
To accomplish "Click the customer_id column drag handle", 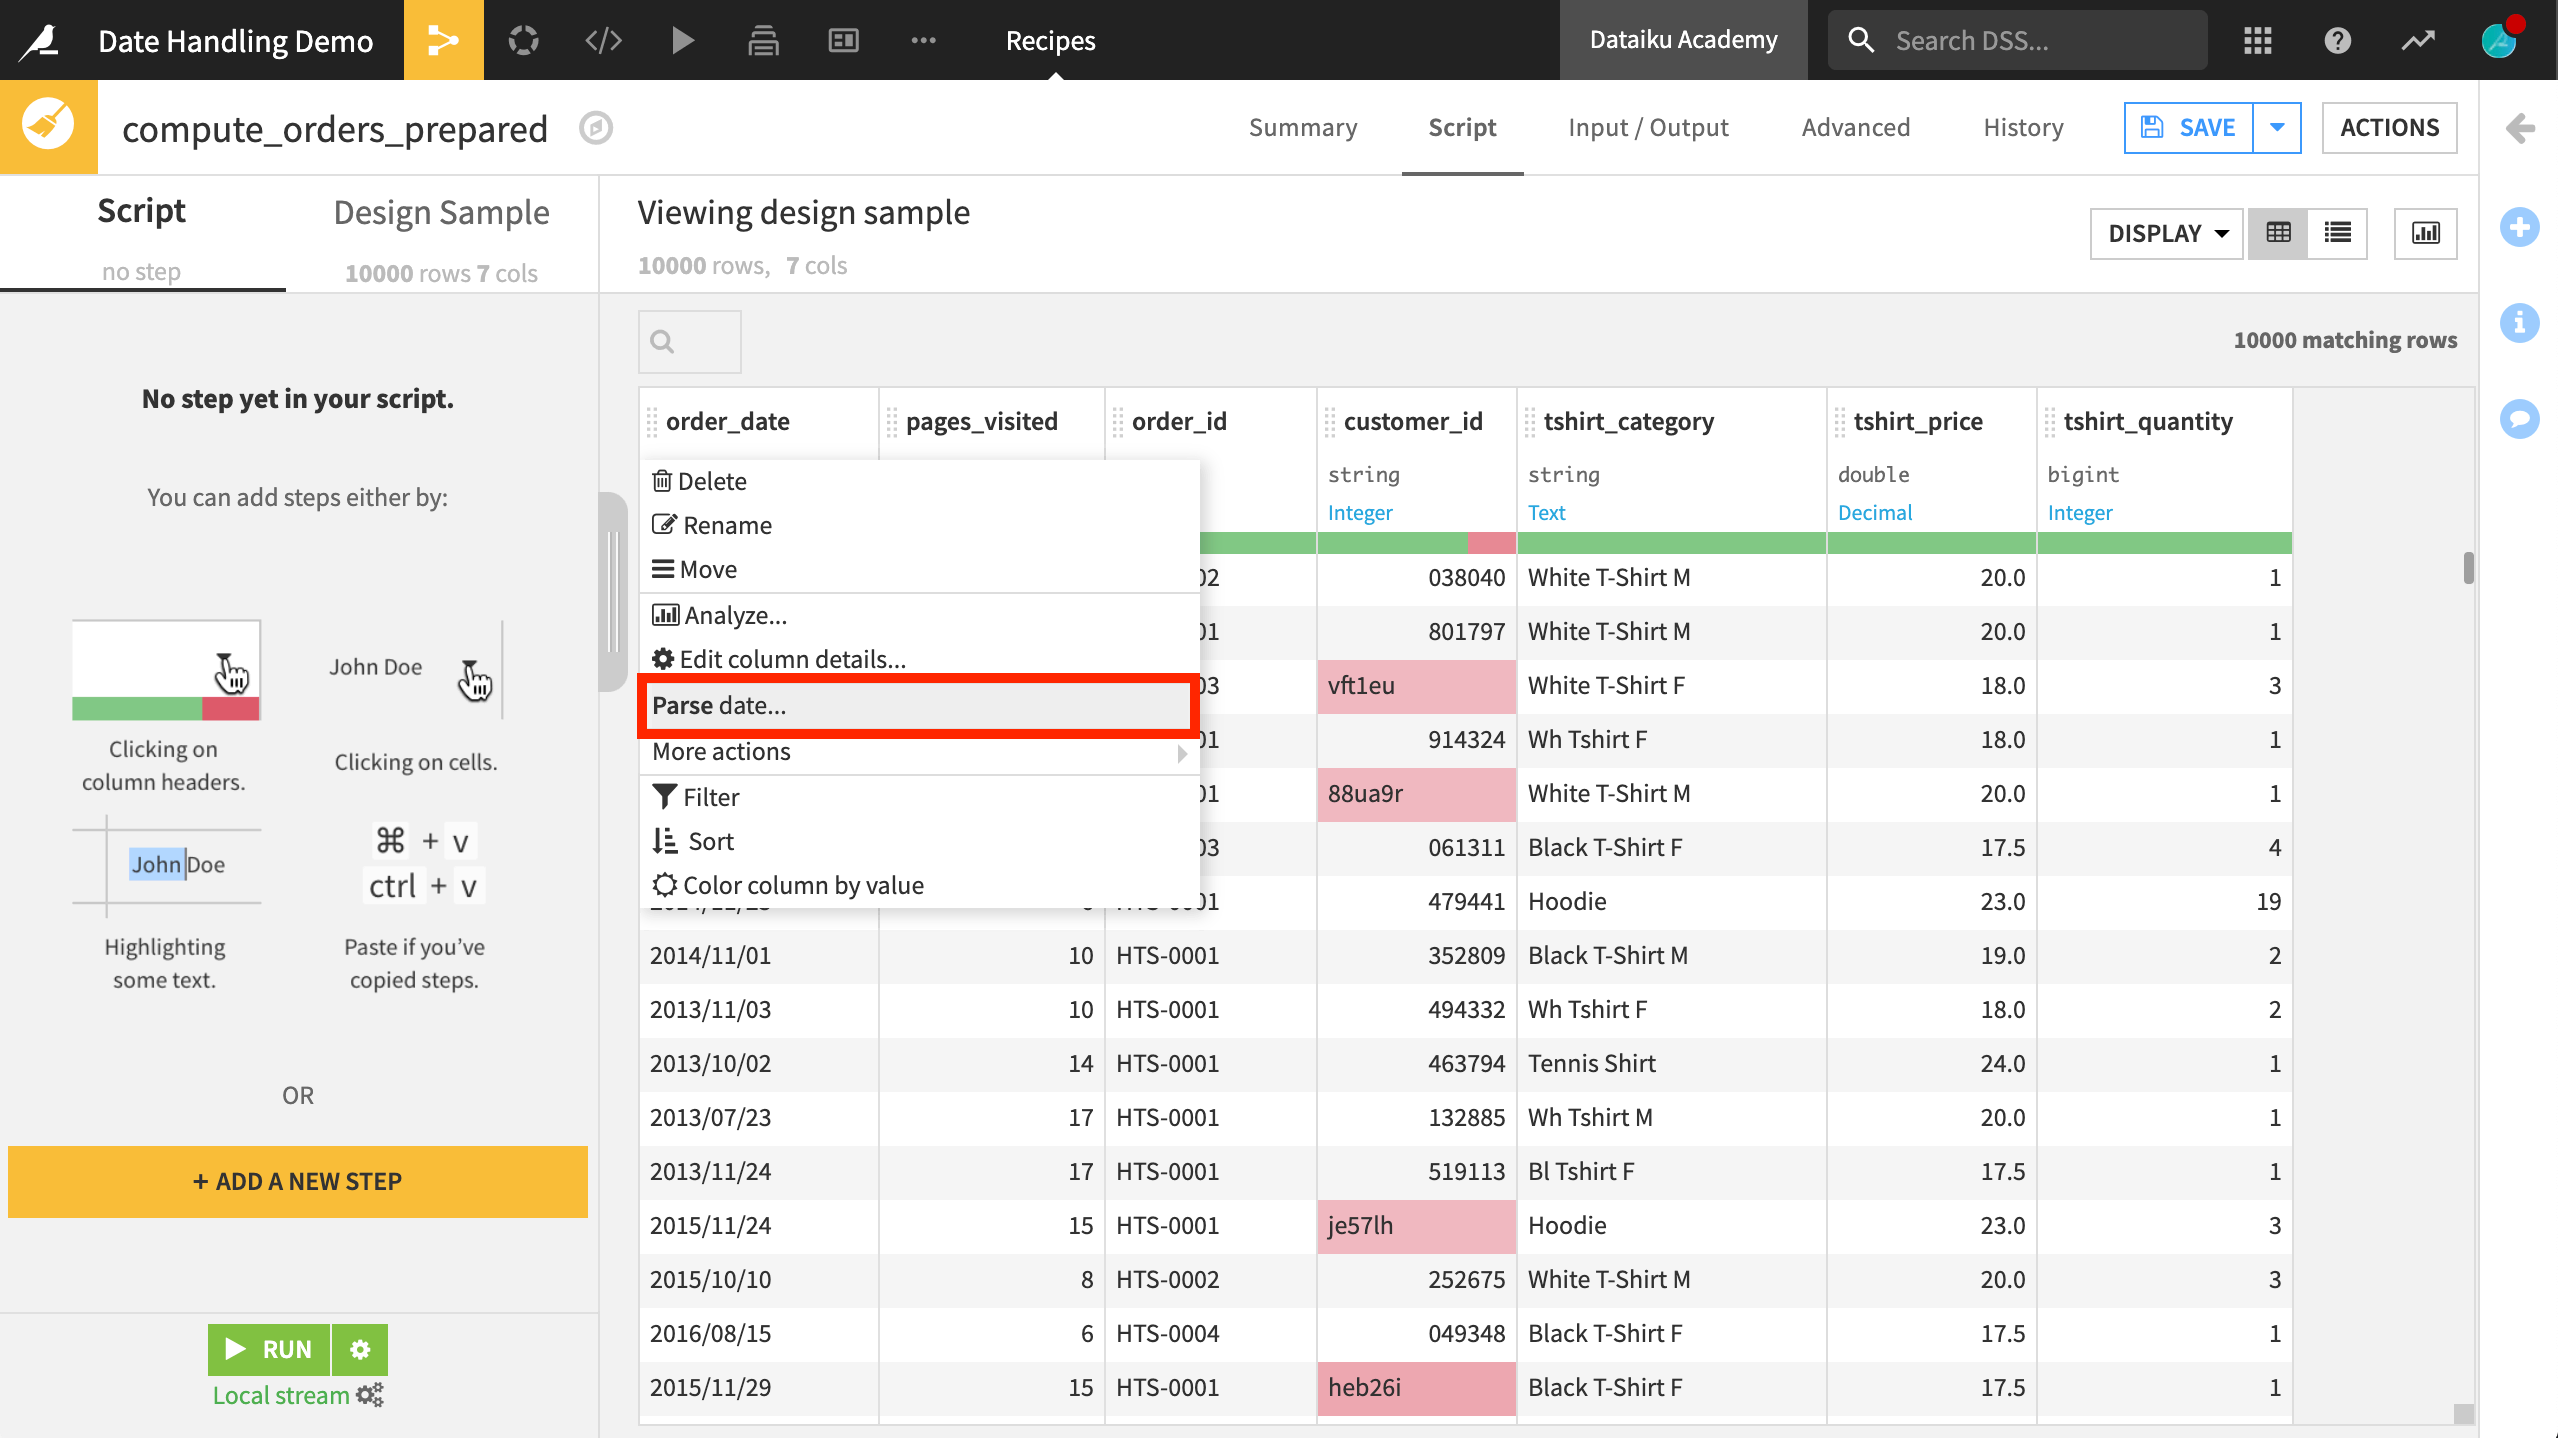I will tap(1330, 422).
